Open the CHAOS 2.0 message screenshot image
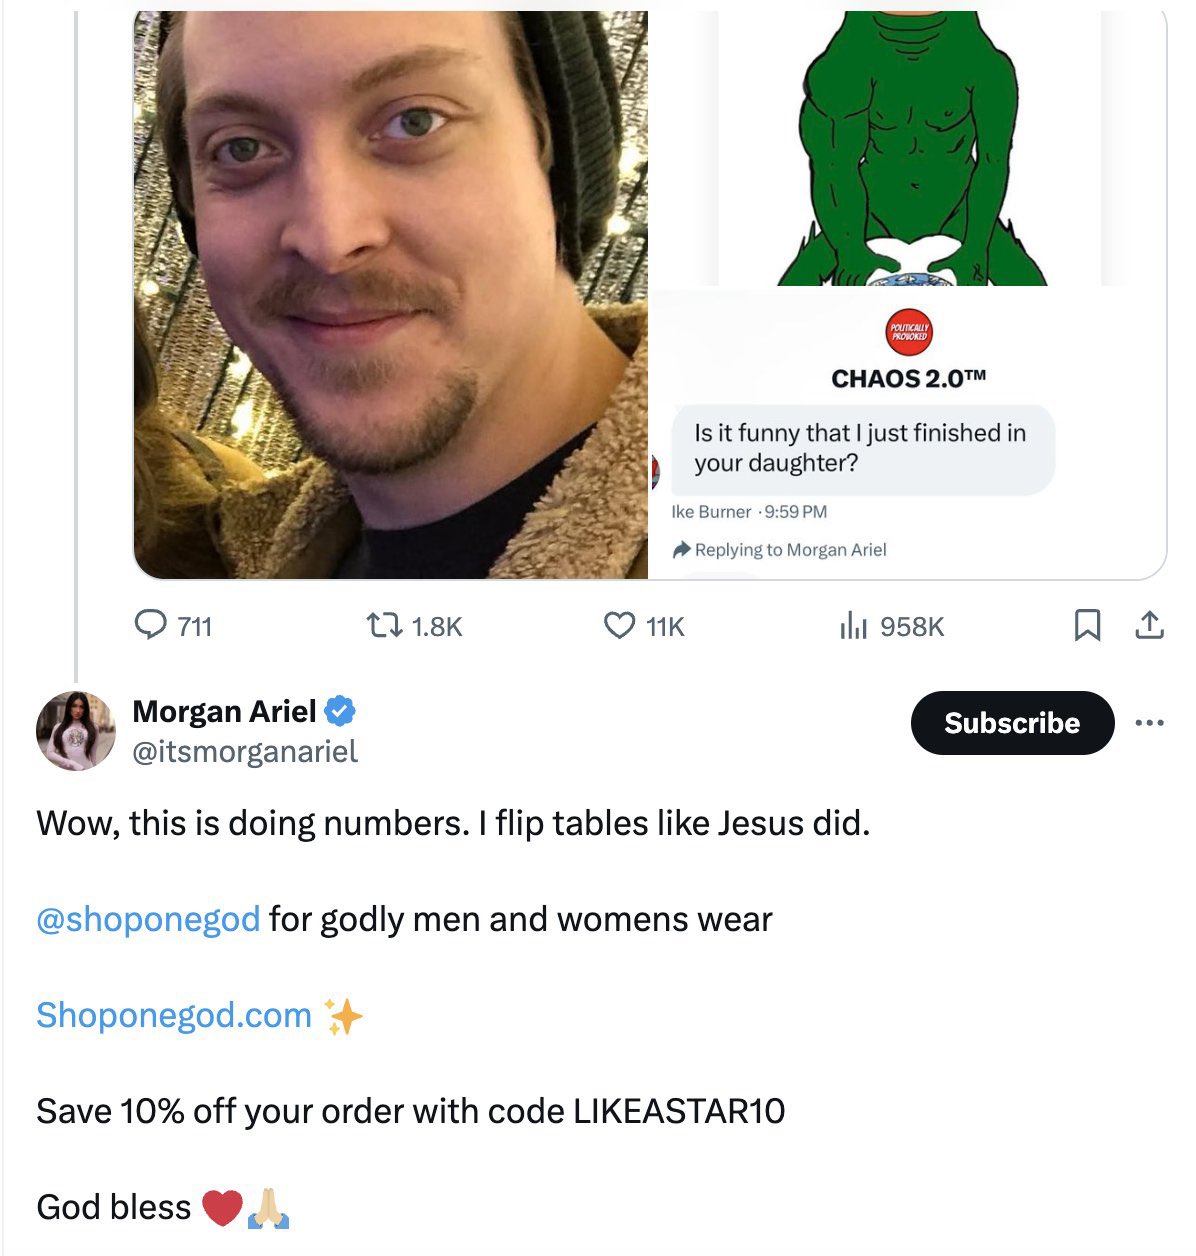Screen dimensions: 1196x1256 [908, 435]
